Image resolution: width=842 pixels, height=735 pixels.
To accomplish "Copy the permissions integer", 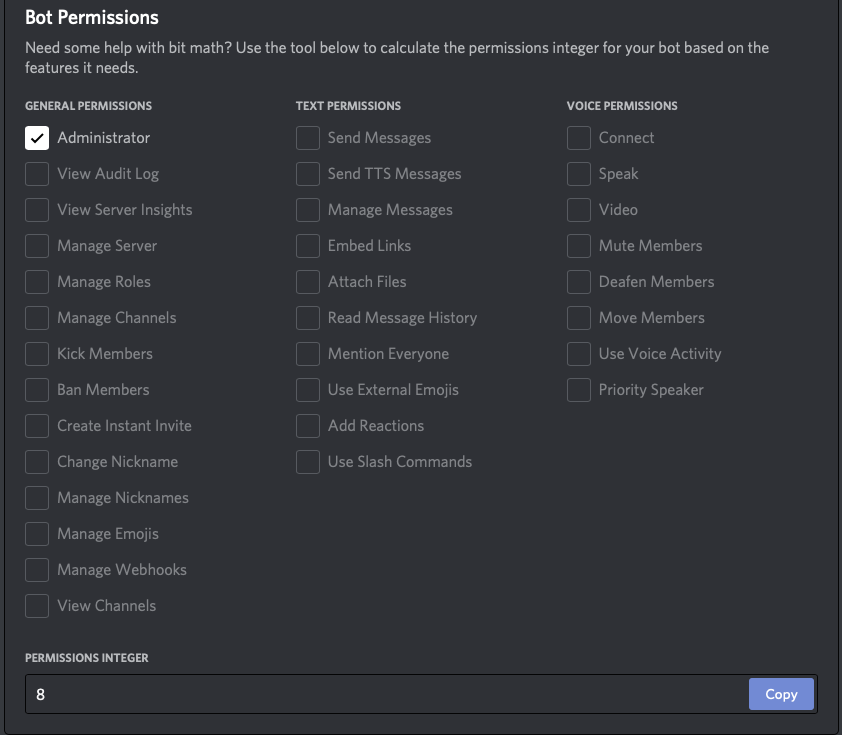I will tap(781, 694).
